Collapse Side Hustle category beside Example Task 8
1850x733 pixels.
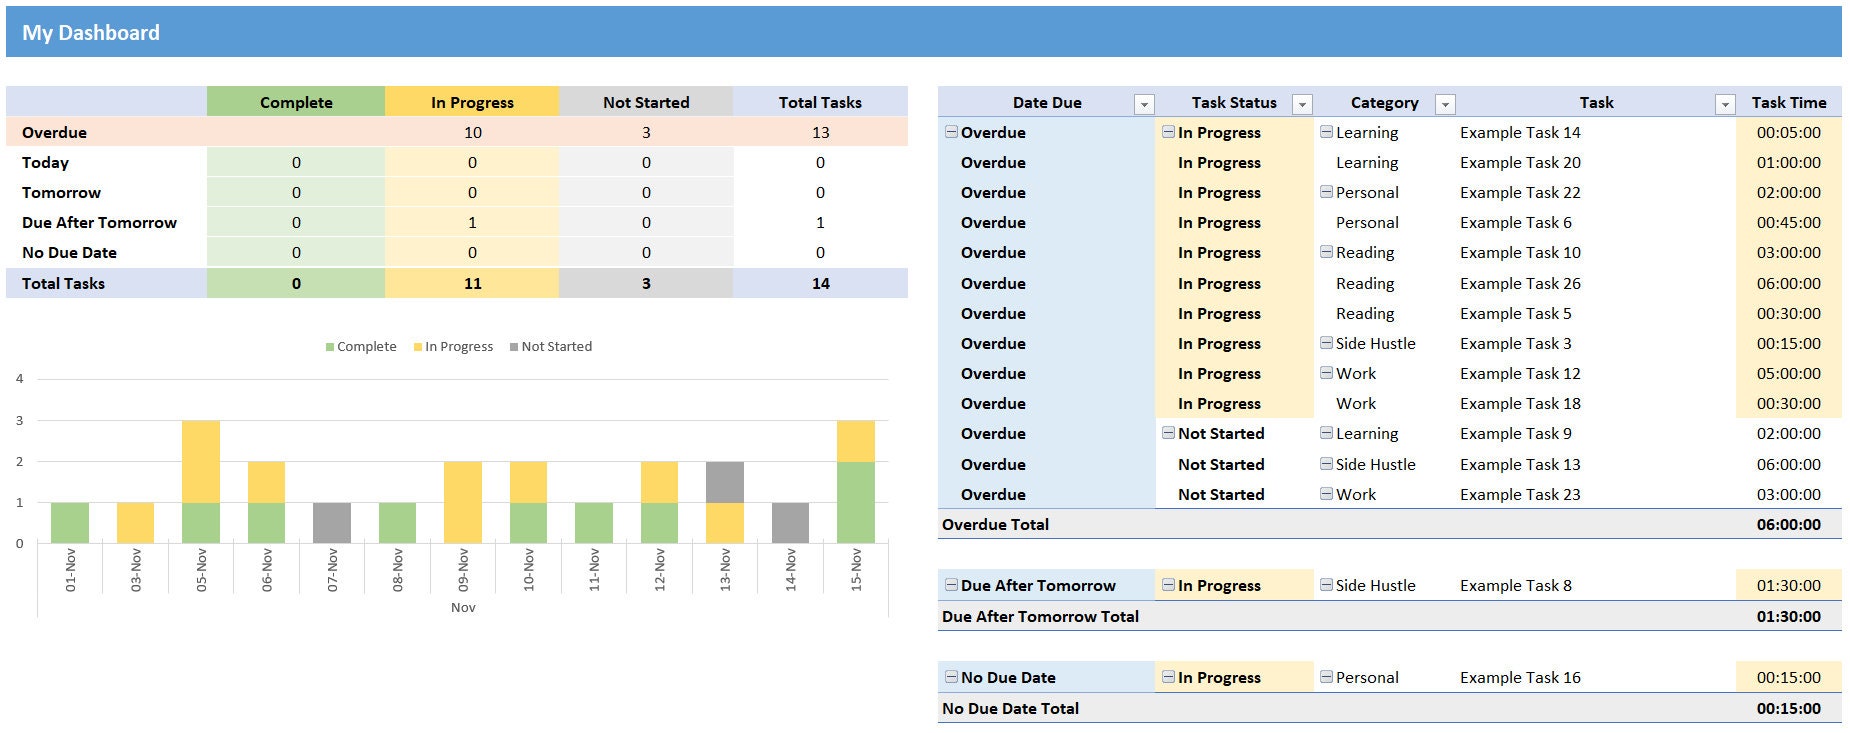[1326, 584]
